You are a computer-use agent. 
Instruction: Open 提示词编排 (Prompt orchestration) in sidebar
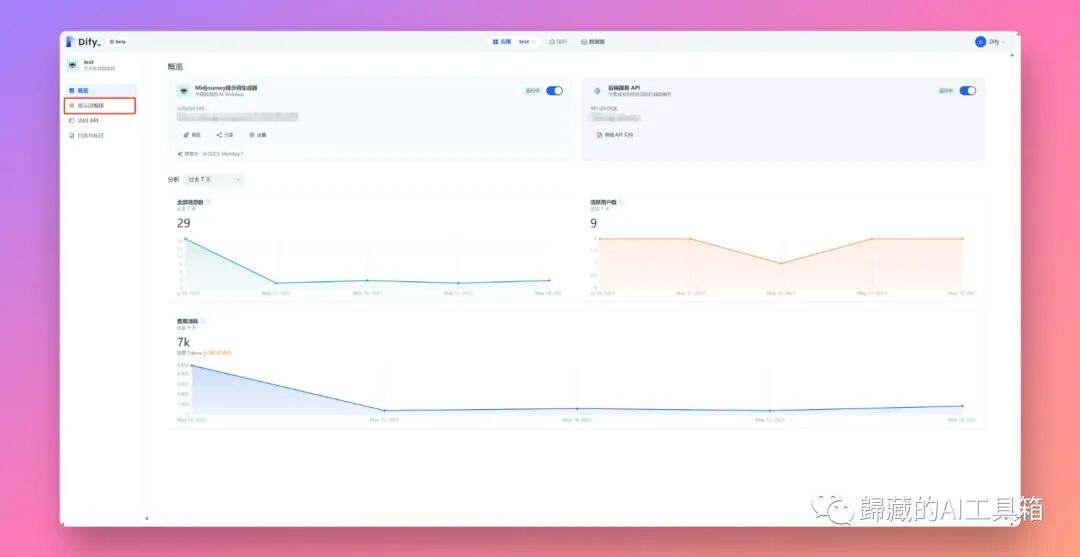(100, 105)
